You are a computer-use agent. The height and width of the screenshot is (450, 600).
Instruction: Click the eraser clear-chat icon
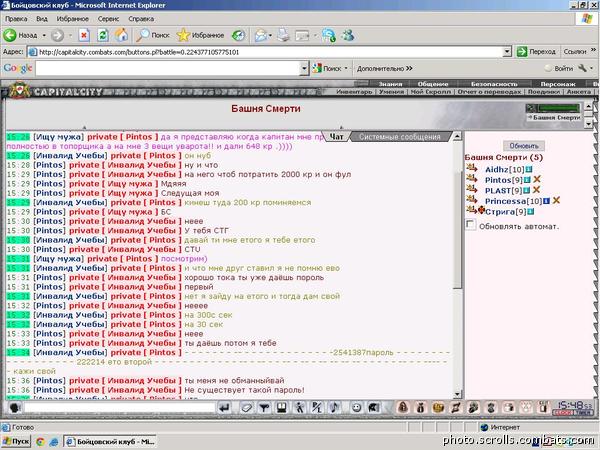click(246, 408)
